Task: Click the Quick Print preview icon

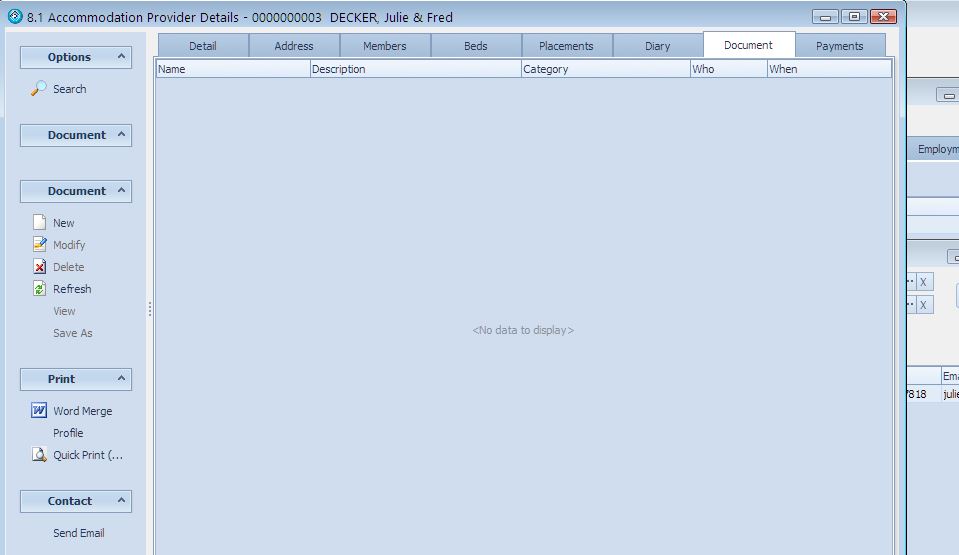Action: click(39, 455)
